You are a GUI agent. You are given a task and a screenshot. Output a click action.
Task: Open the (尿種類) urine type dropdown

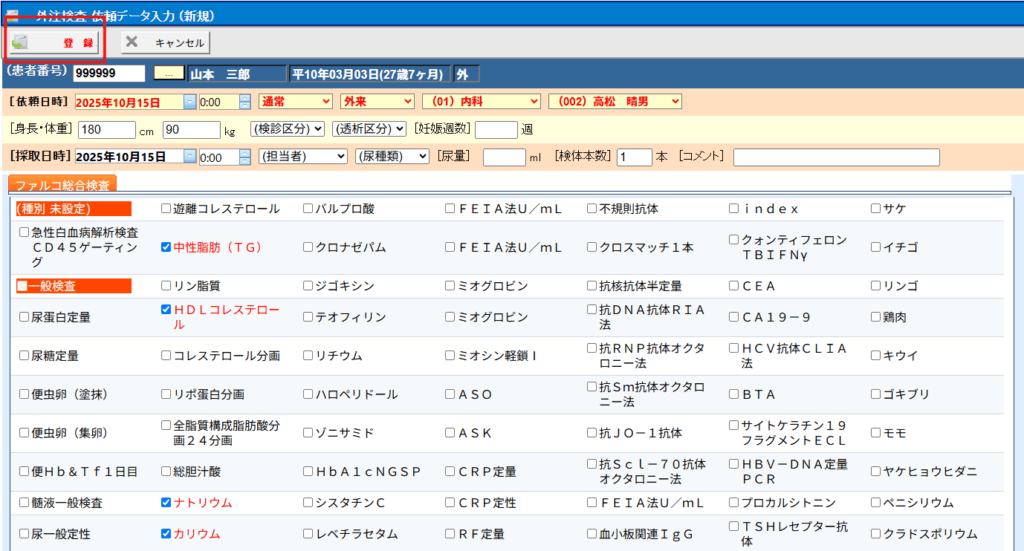pyautogui.click(x=392, y=157)
